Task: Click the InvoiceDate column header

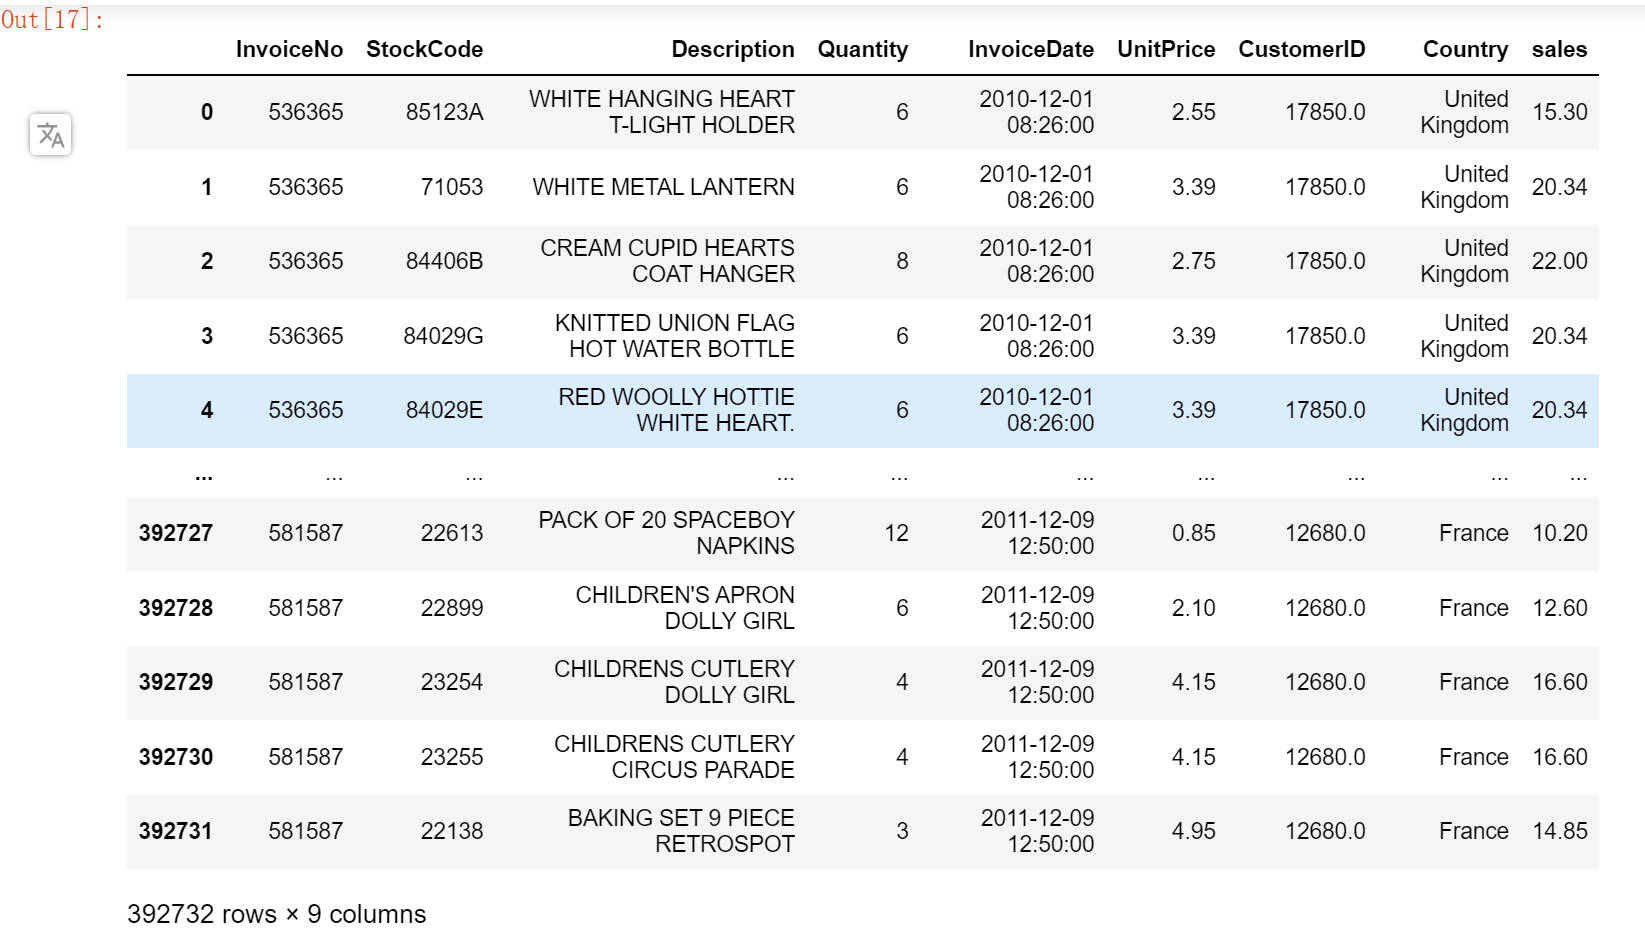Action: pos(1030,49)
